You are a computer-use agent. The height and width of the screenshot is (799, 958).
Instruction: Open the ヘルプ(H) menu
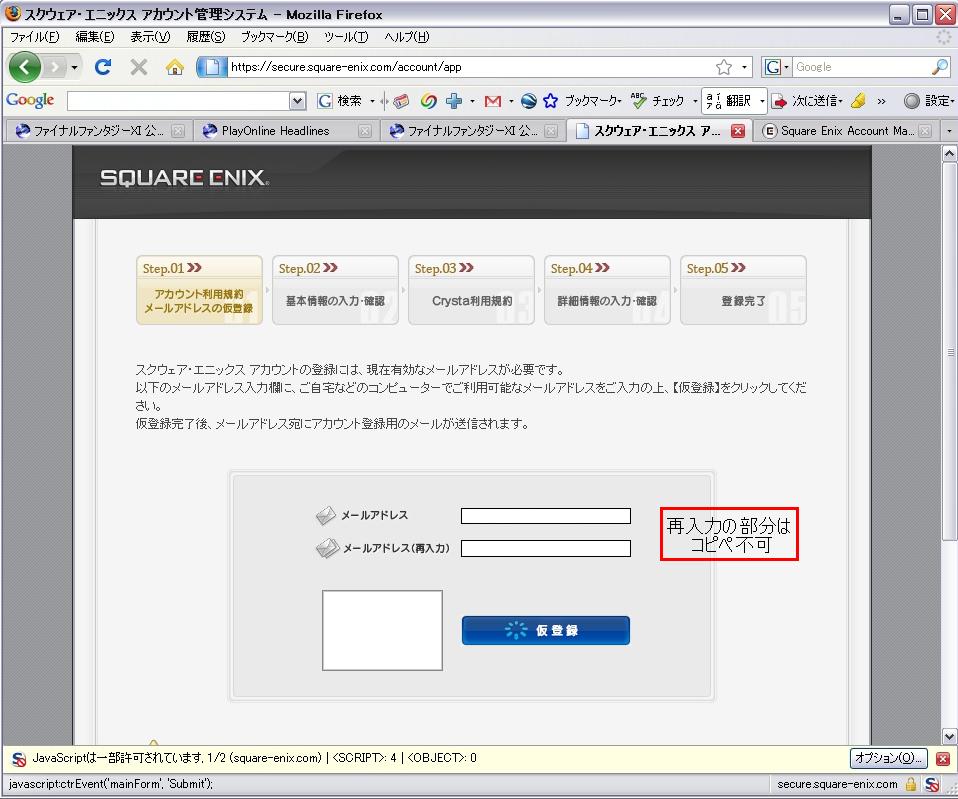(x=407, y=37)
